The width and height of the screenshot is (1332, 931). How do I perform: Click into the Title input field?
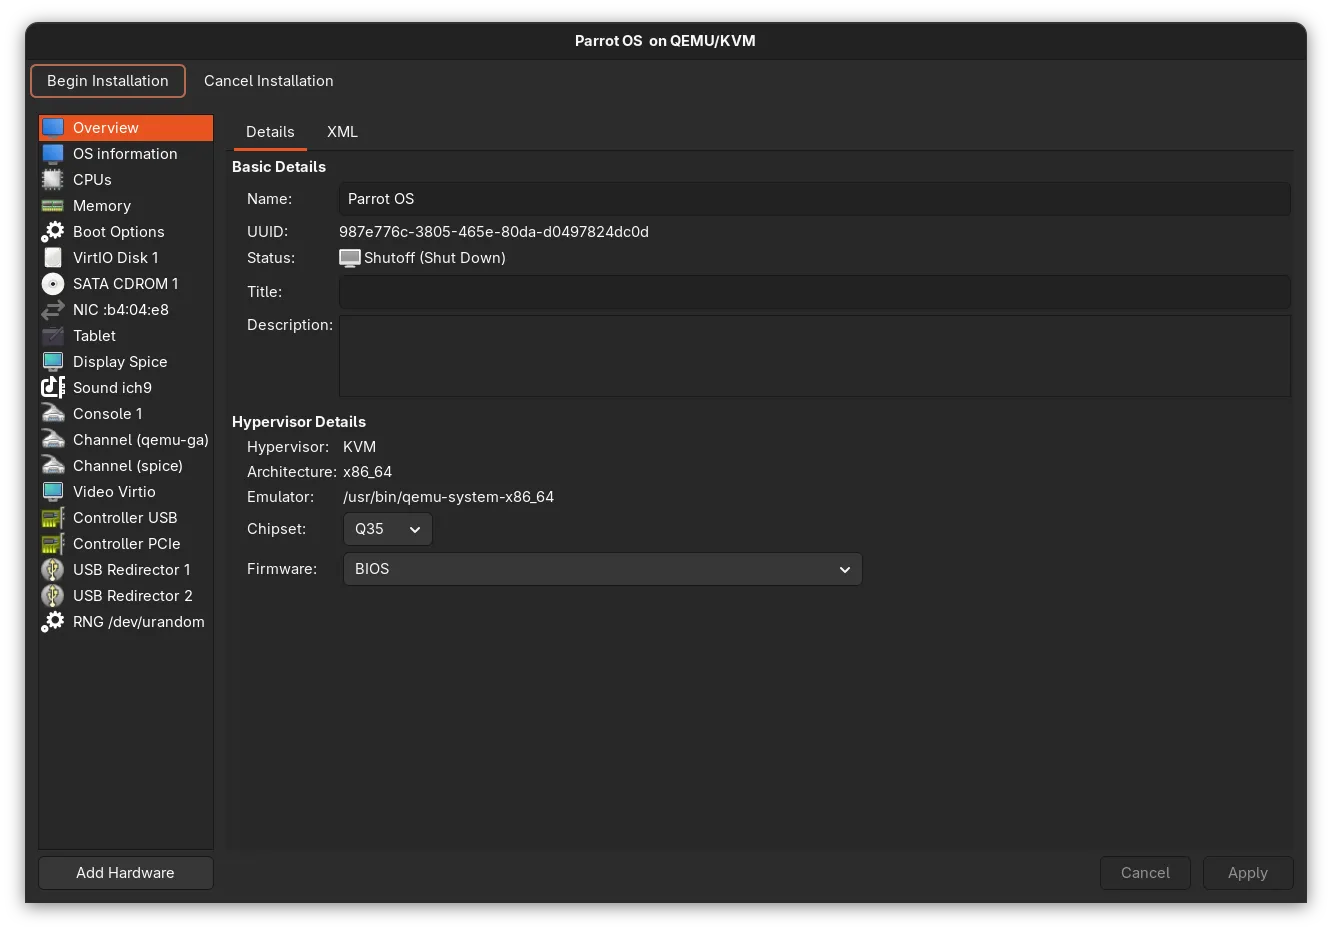[815, 292]
